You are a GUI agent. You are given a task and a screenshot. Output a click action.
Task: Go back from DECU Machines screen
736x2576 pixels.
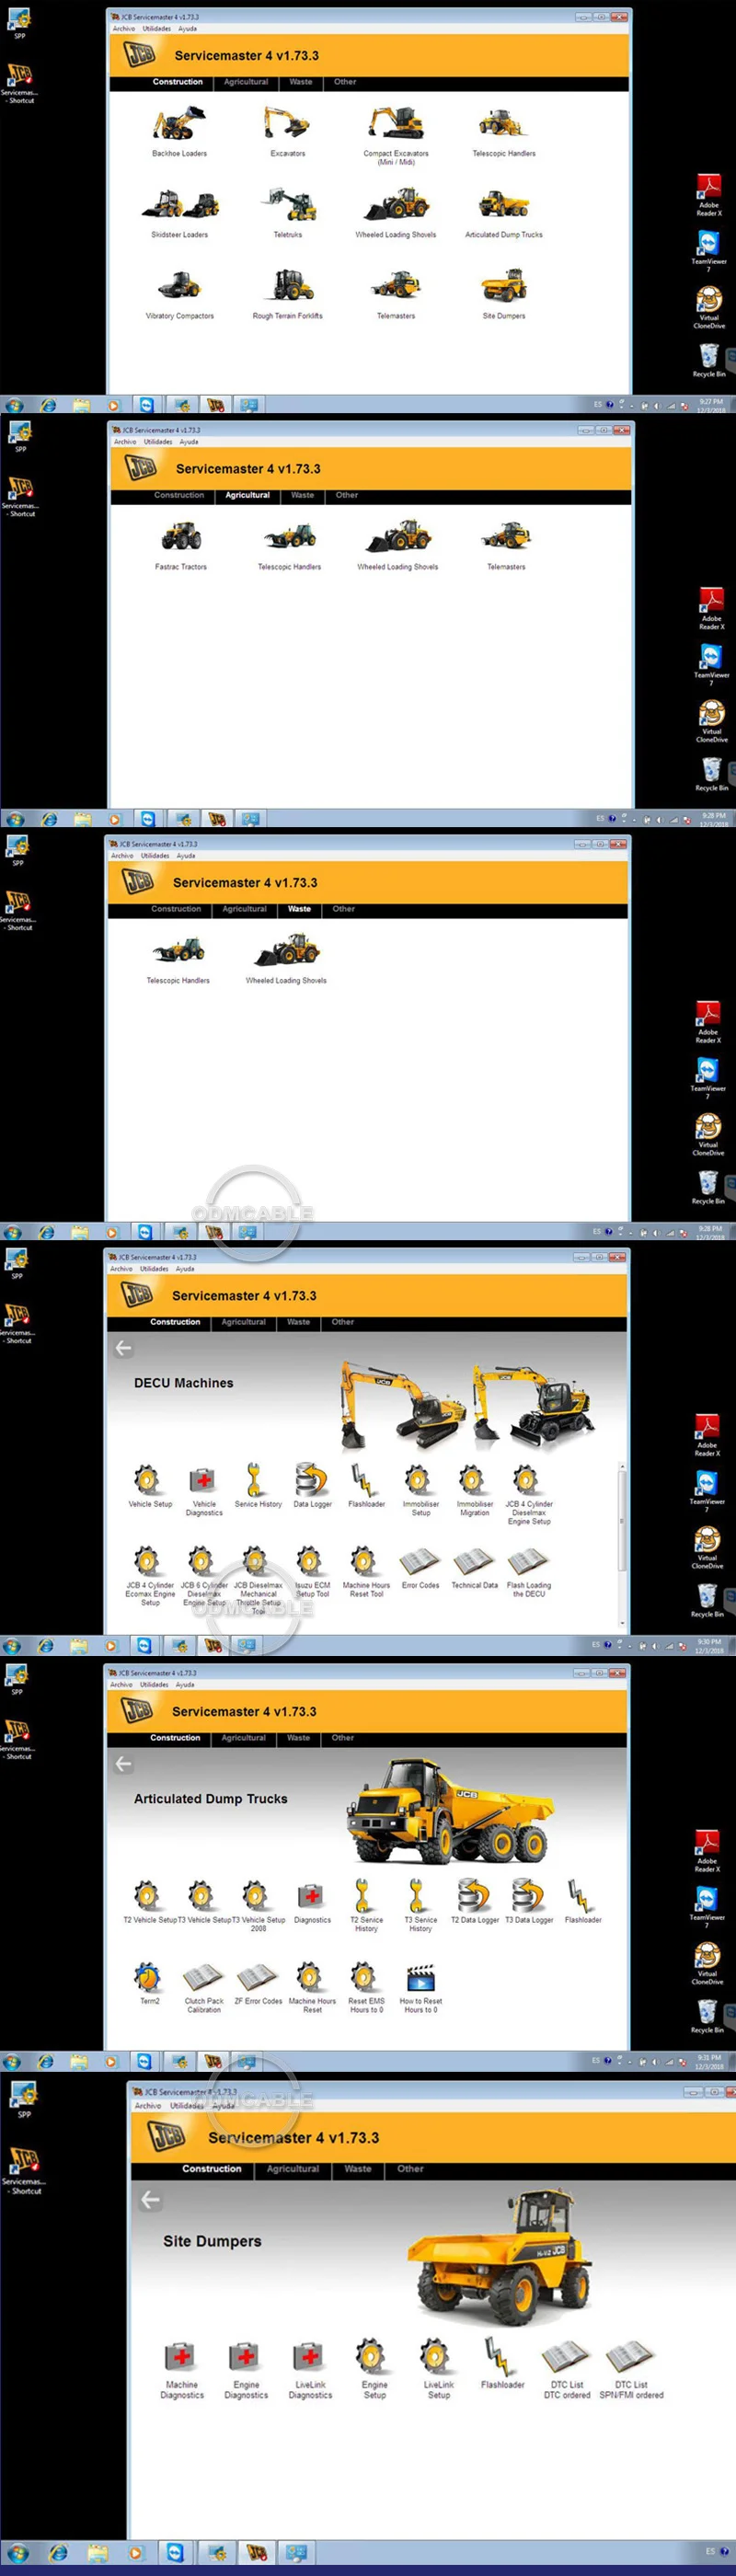[123, 1348]
